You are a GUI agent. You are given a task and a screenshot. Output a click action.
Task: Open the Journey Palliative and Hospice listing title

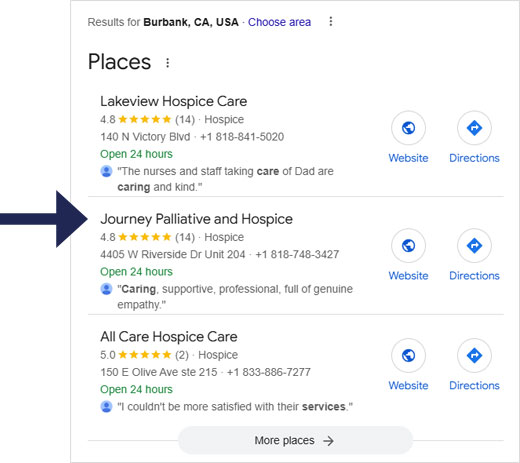pyautogui.click(x=196, y=219)
